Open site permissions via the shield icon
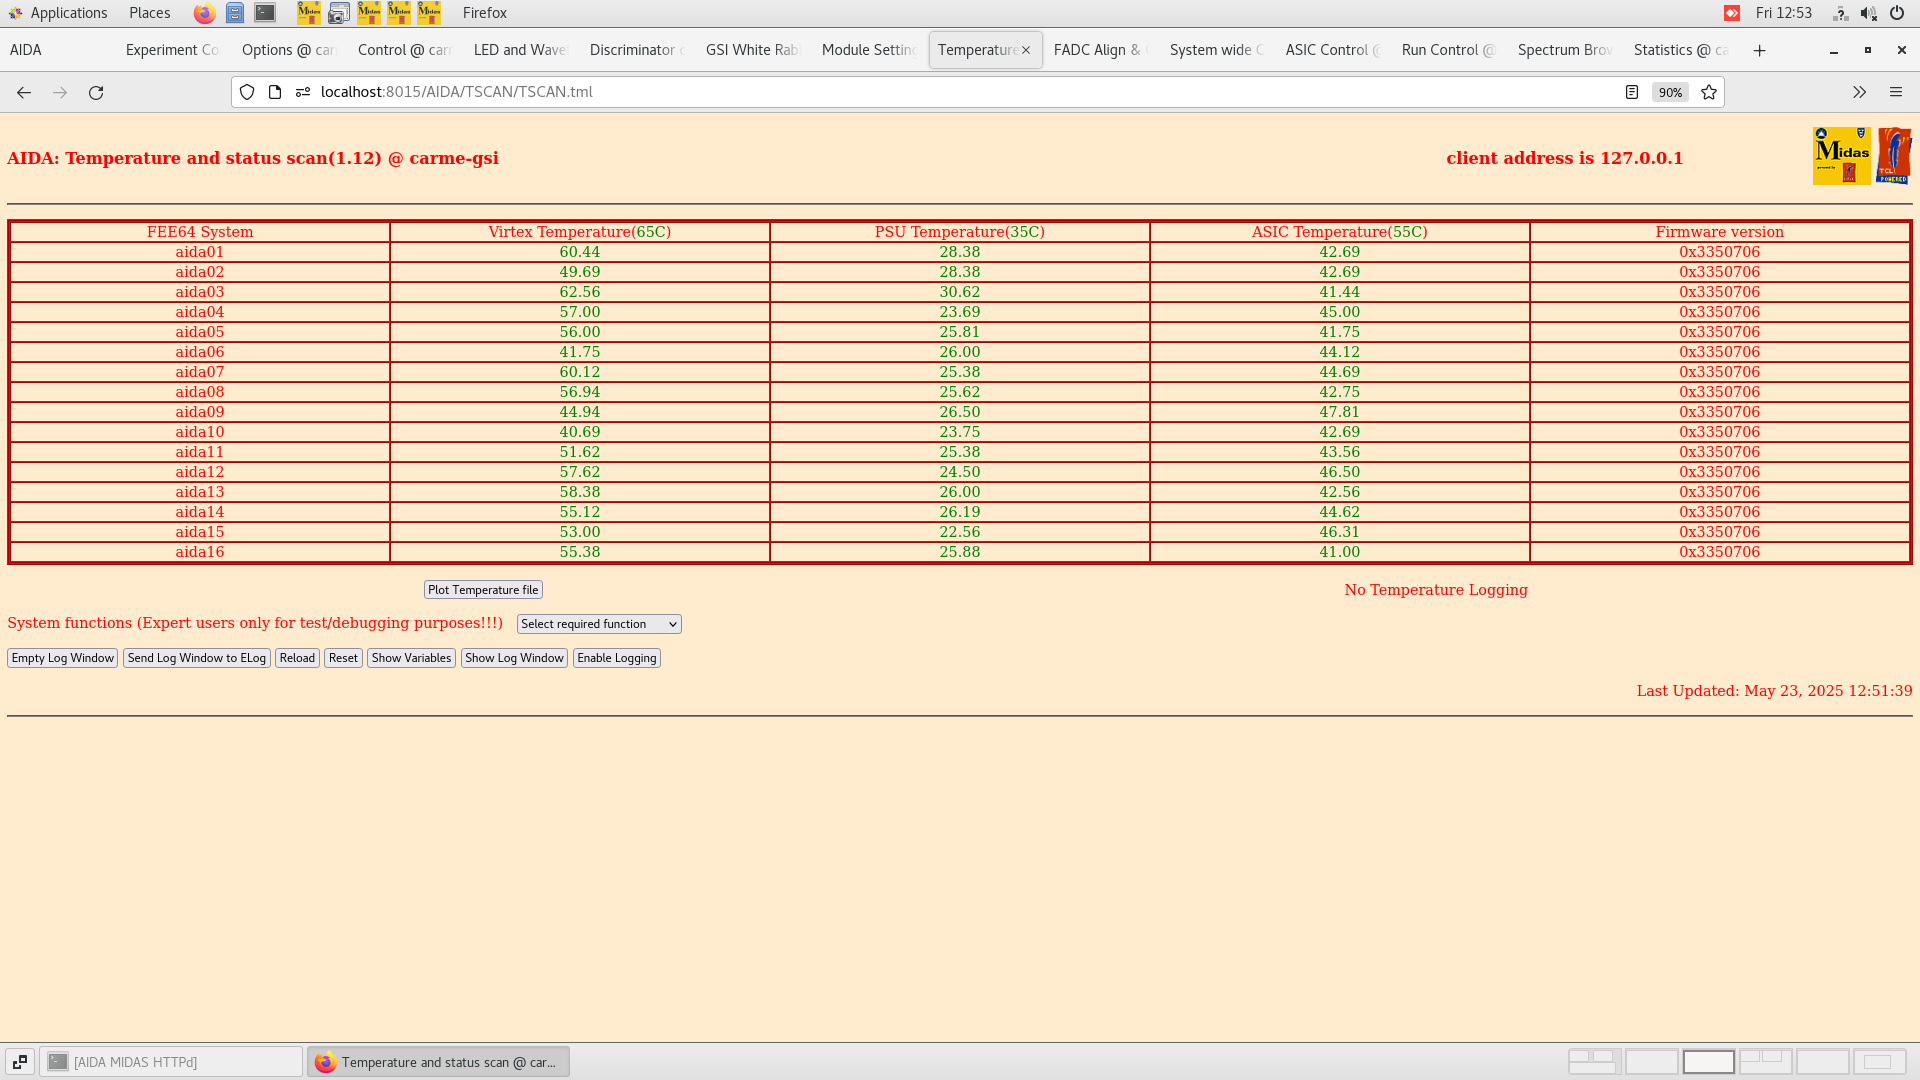Screen dimensions: 1920x1080 tap(247, 92)
